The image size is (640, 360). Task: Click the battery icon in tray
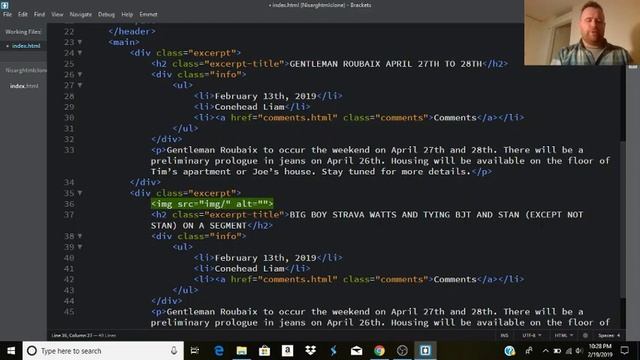[x=557, y=351]
